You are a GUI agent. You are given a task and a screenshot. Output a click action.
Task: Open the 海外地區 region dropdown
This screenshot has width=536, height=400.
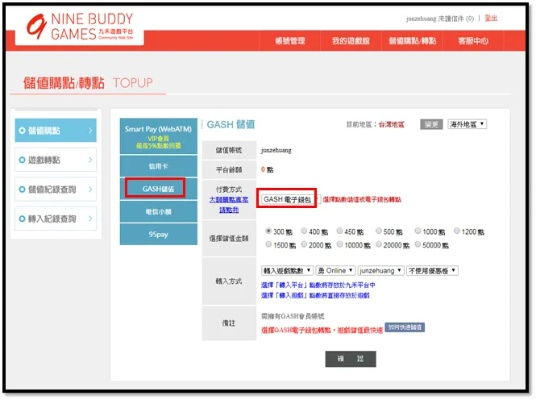467,124
